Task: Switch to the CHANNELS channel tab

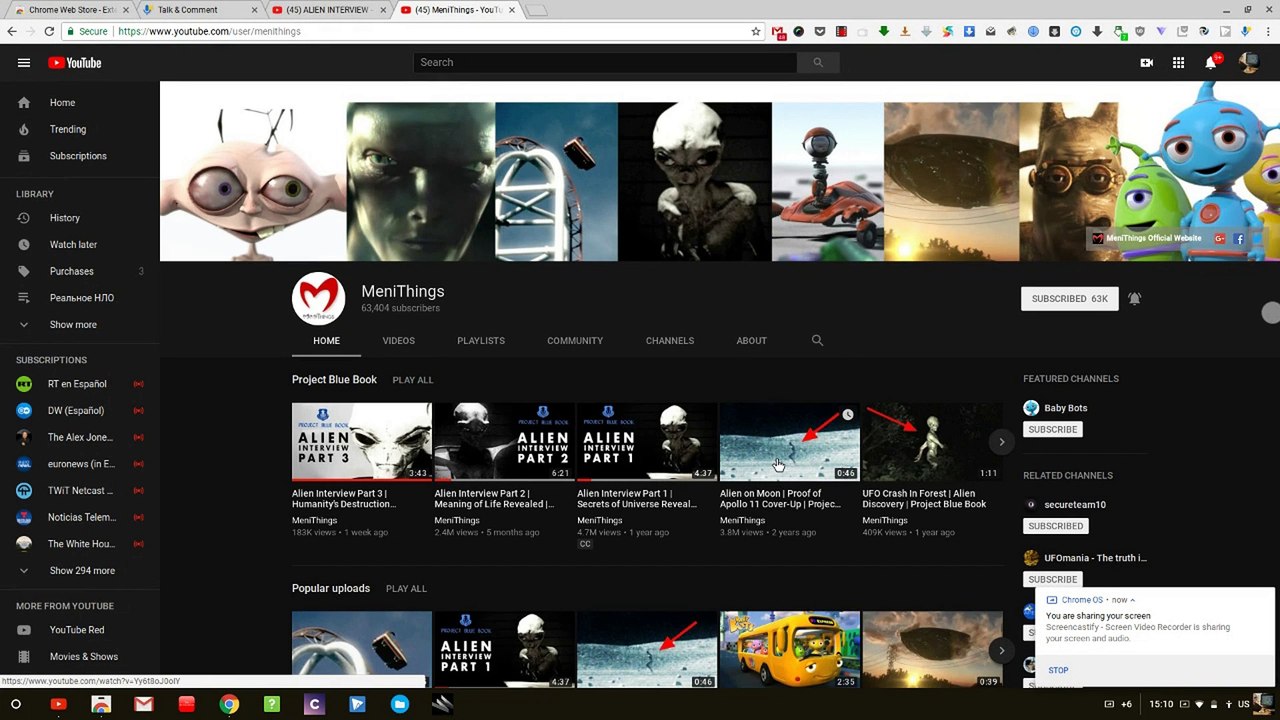Action: point(670,341)
